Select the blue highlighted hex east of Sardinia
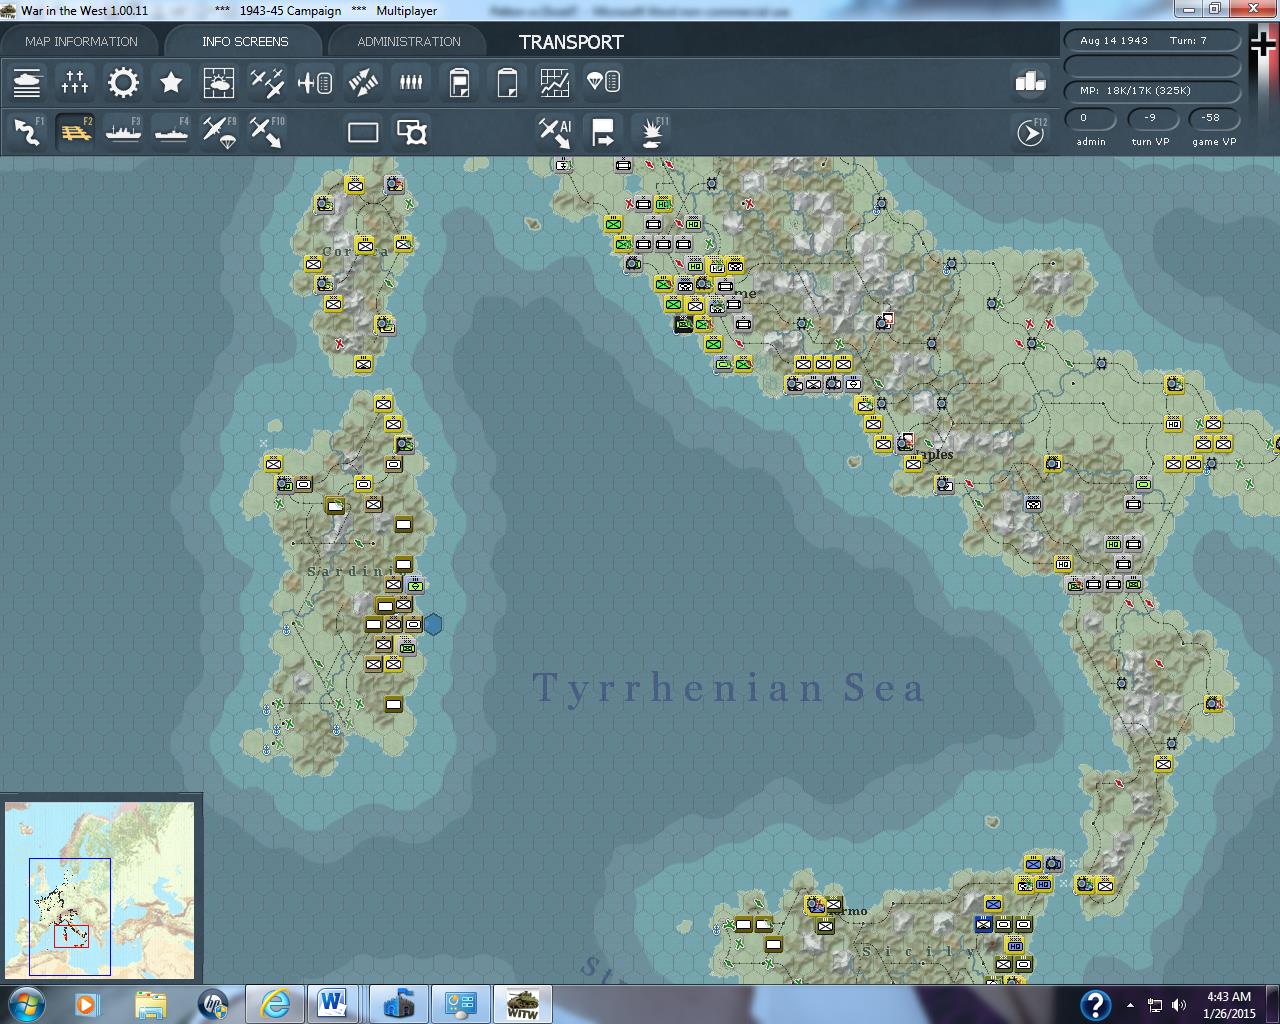The width and height of the screenshot is (1280, 1024). click(433, 624)
